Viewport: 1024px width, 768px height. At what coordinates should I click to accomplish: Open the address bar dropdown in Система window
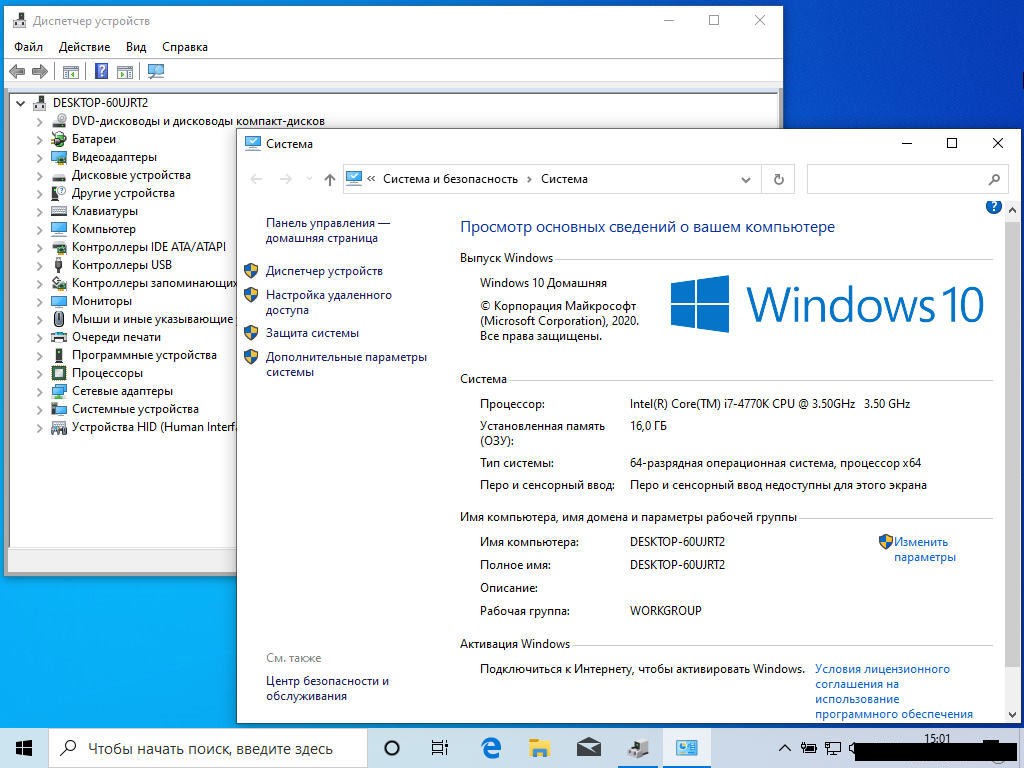tap(746, 180)
